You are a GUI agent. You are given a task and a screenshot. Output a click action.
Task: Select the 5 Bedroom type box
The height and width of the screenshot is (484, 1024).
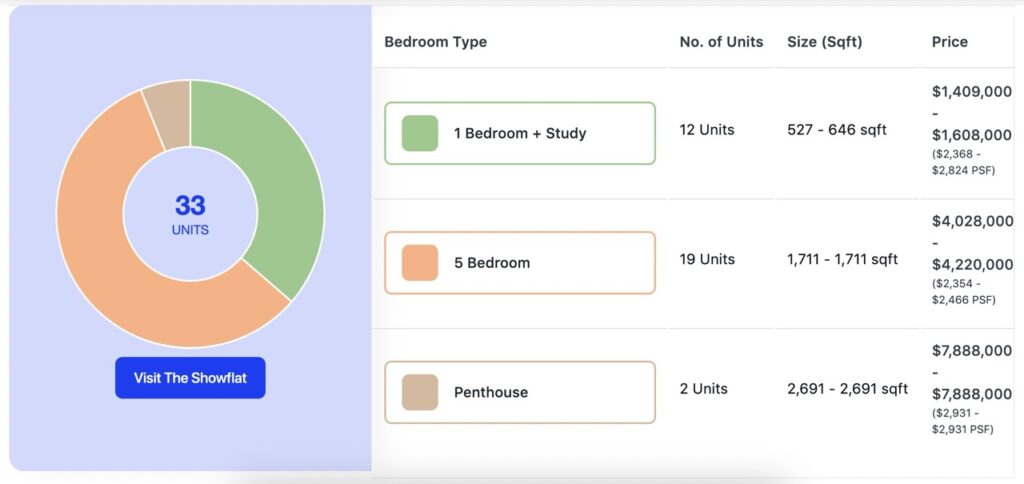(520, 263)
